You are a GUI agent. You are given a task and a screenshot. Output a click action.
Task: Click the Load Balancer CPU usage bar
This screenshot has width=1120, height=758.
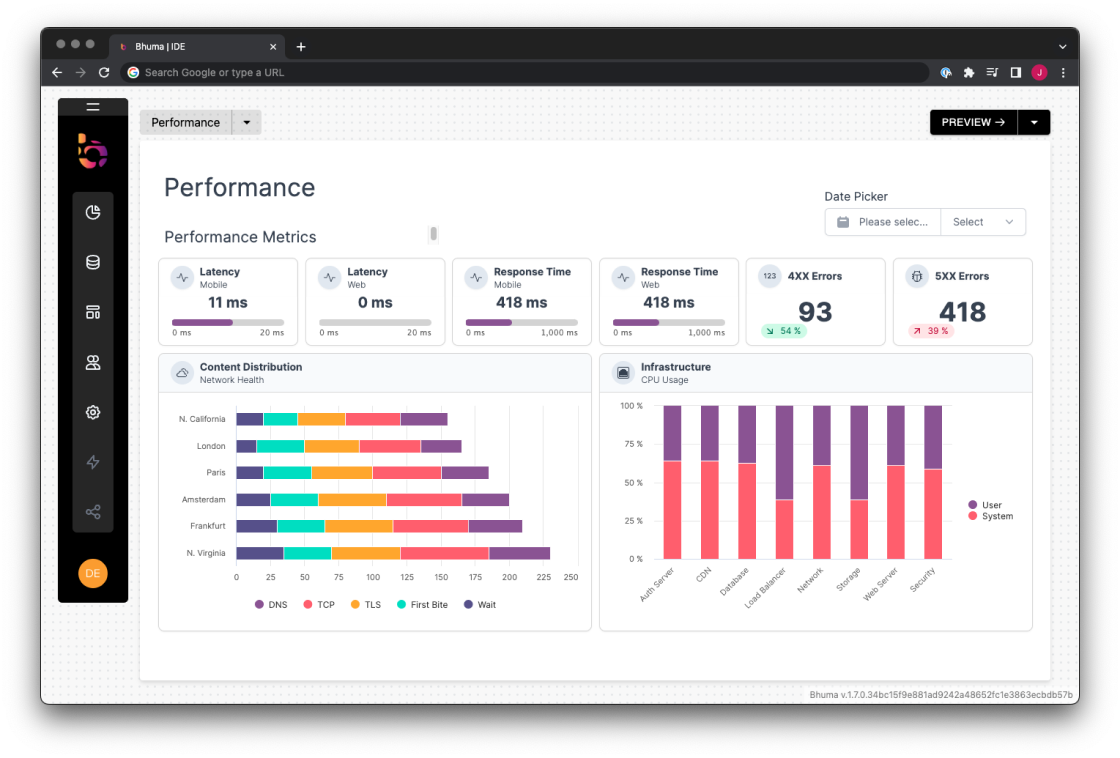(x=784, y=482)
